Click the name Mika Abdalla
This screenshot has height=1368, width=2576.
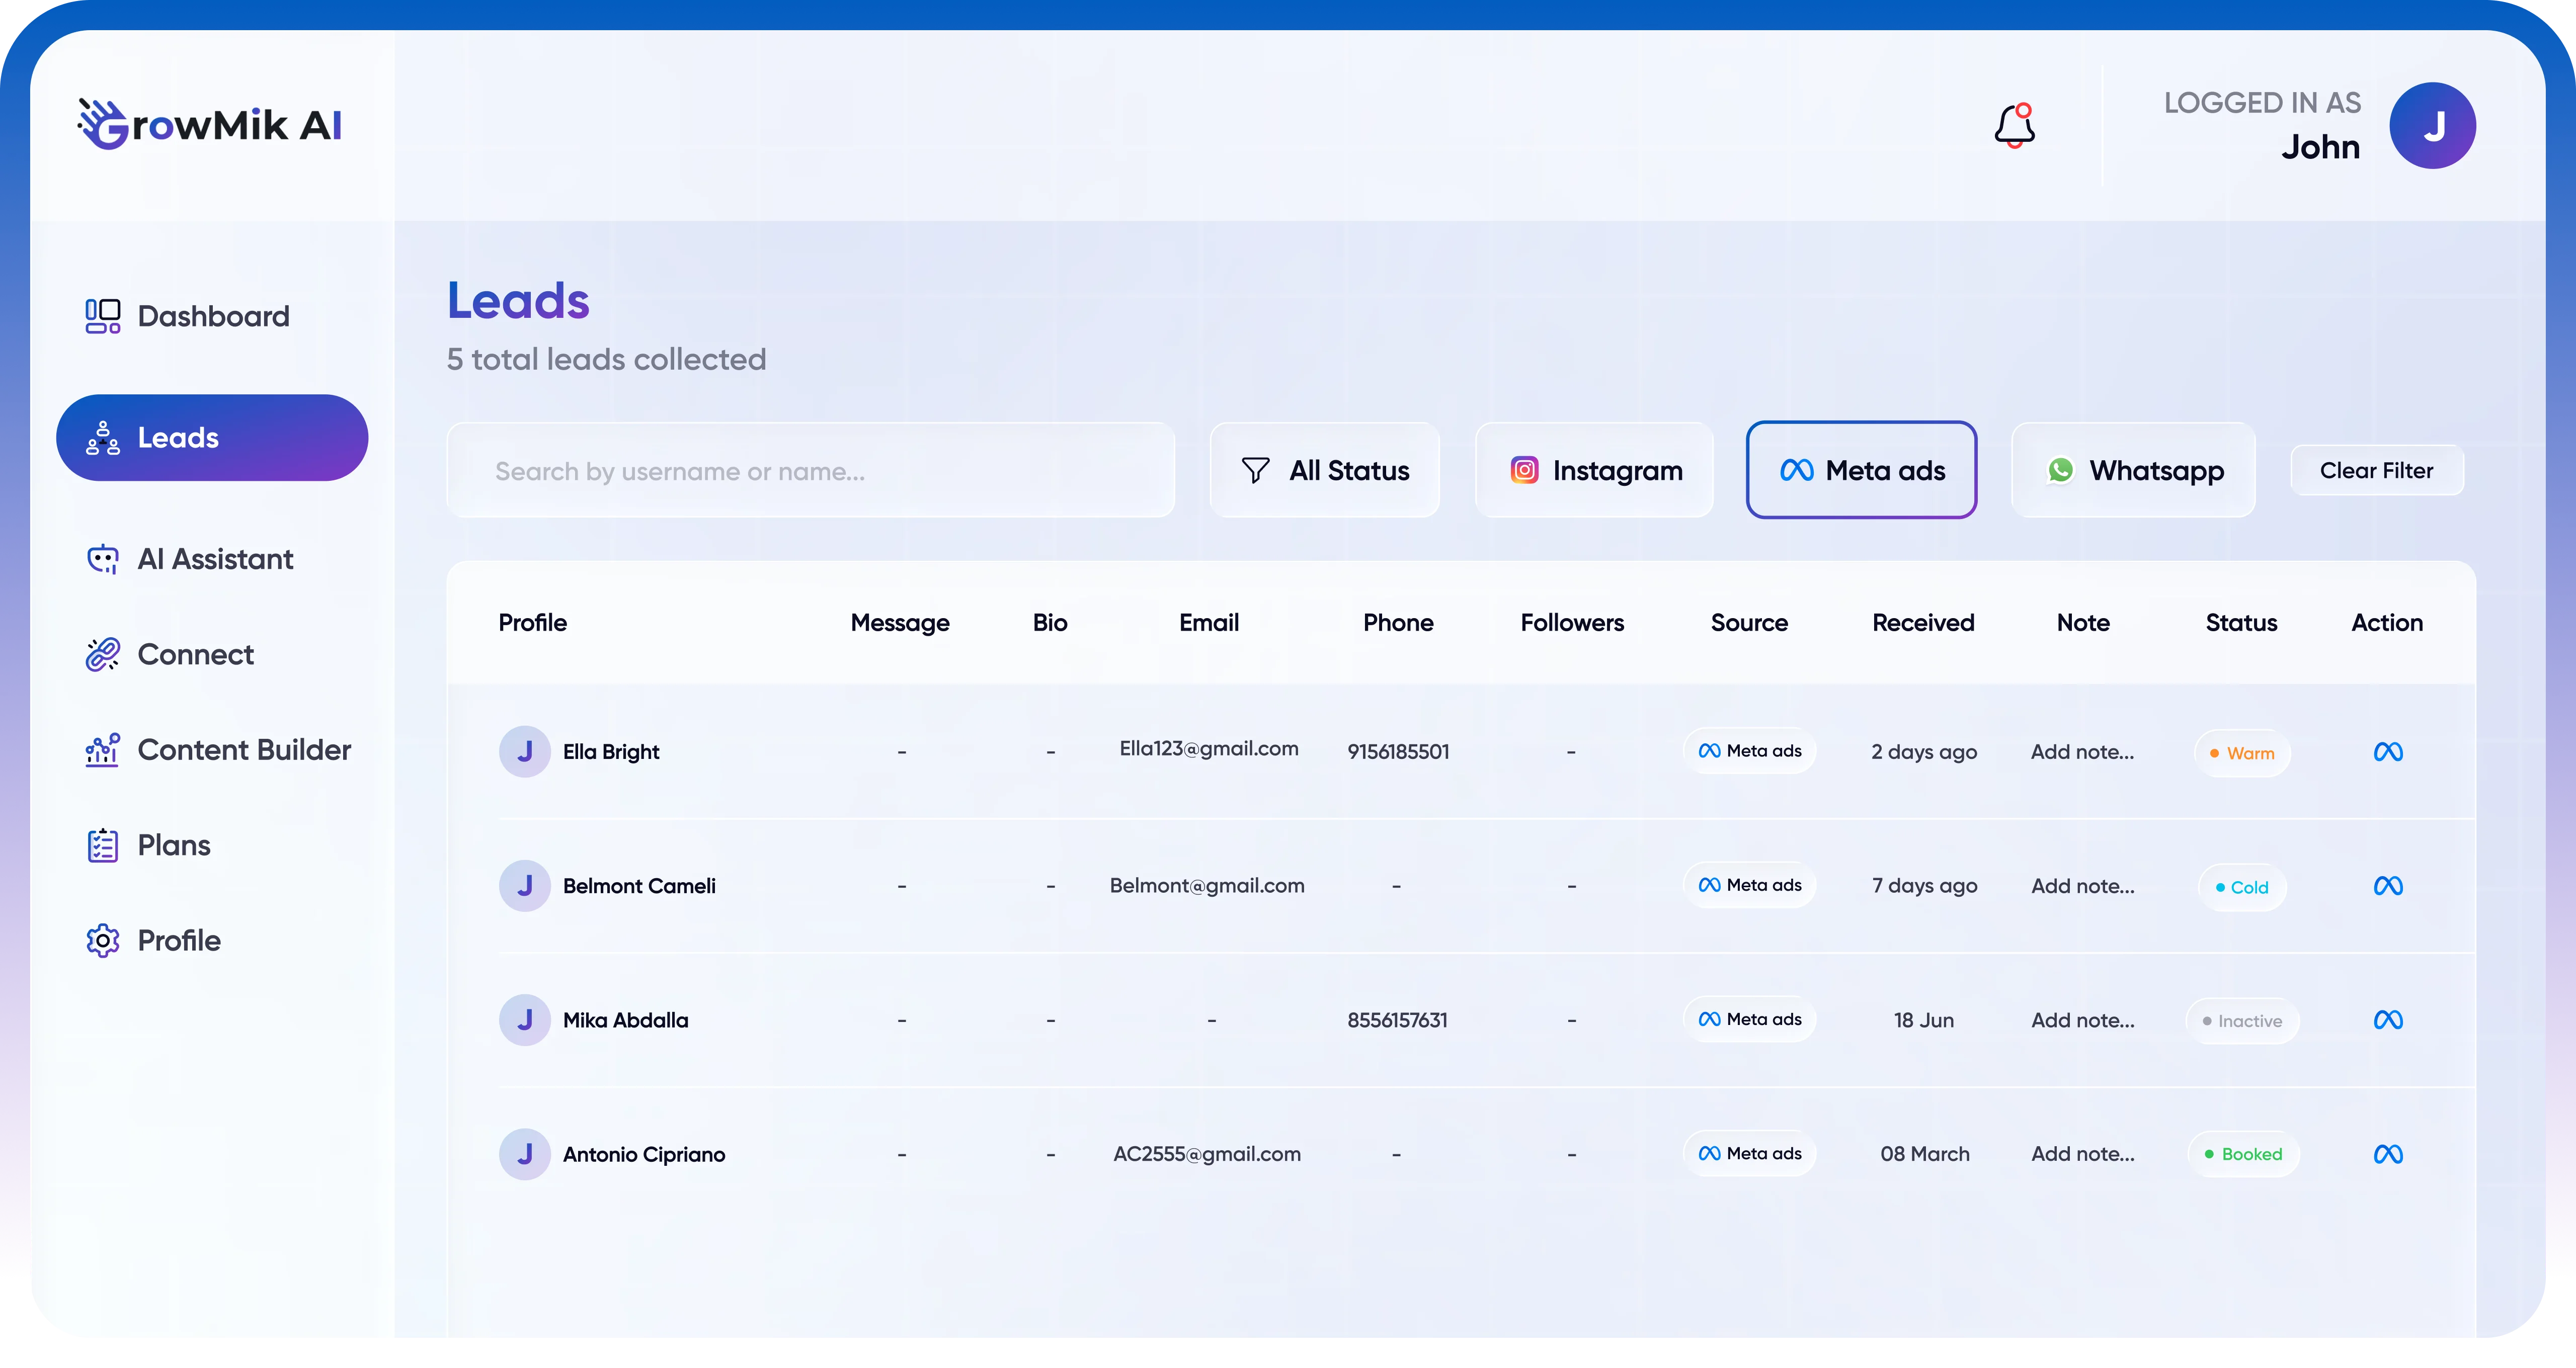click(625, 1020)
